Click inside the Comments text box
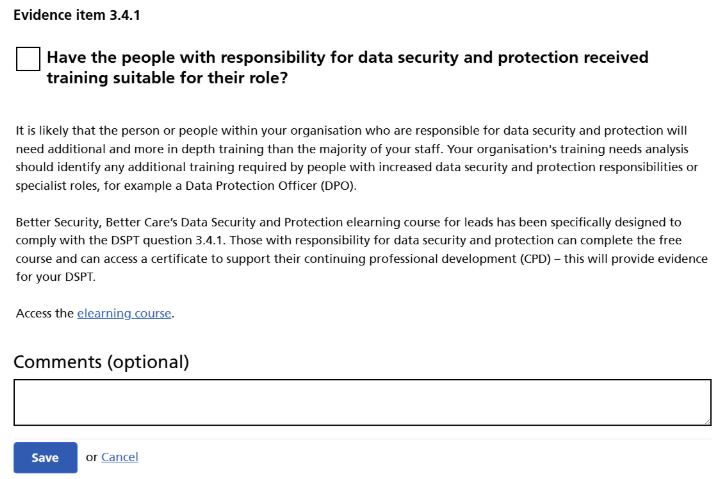The image size is (717, 479). tap(360, 402)
